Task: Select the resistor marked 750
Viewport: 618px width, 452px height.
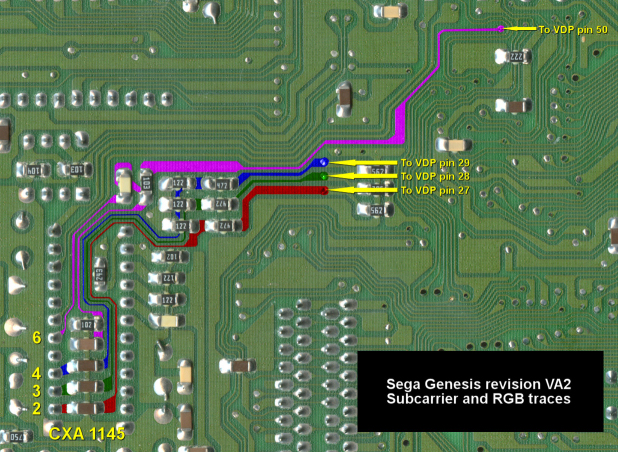Action: [x=17, y=436]
